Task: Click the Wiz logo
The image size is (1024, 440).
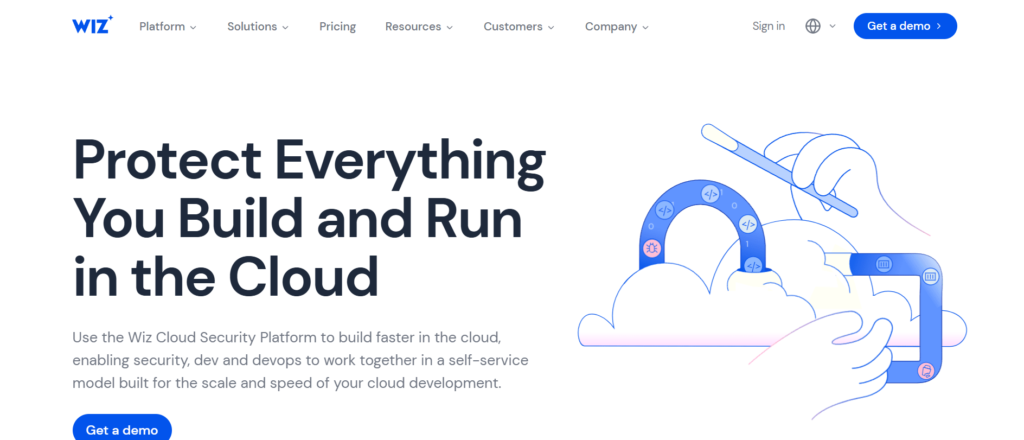Action: point(92,25)
